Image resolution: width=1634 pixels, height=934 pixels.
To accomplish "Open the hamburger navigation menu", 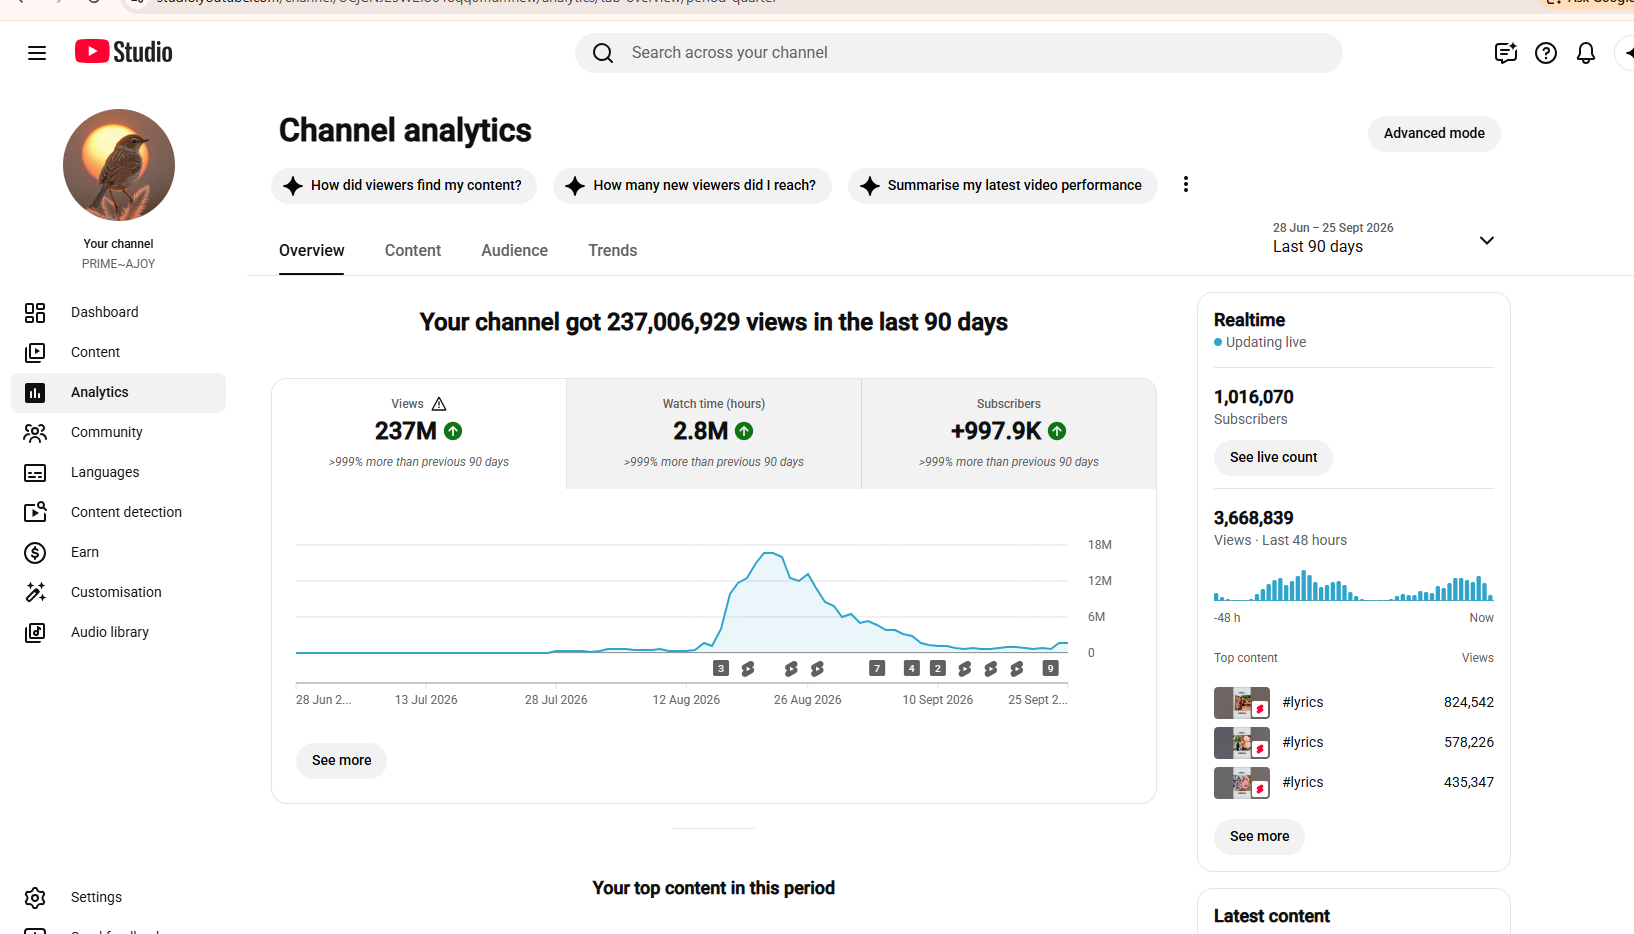I will [37, 53].
